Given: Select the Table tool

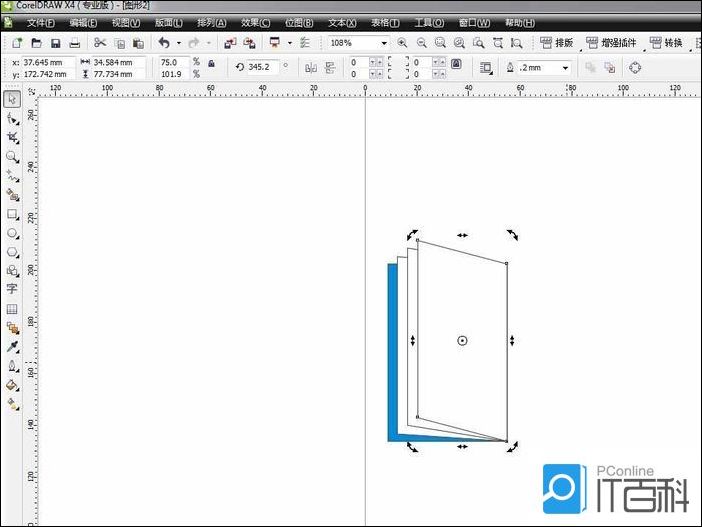Looking at the screenshot, I should (12, 309).
